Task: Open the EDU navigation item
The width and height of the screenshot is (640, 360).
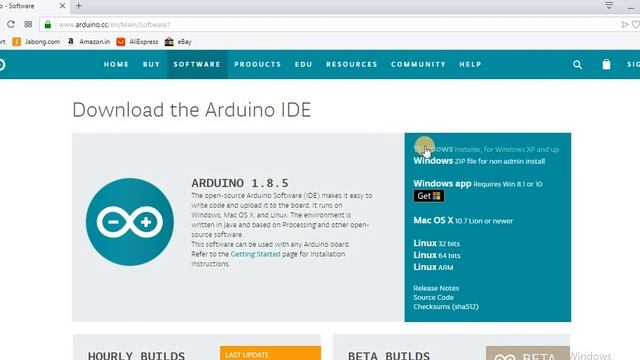Action: coord(304,64)
